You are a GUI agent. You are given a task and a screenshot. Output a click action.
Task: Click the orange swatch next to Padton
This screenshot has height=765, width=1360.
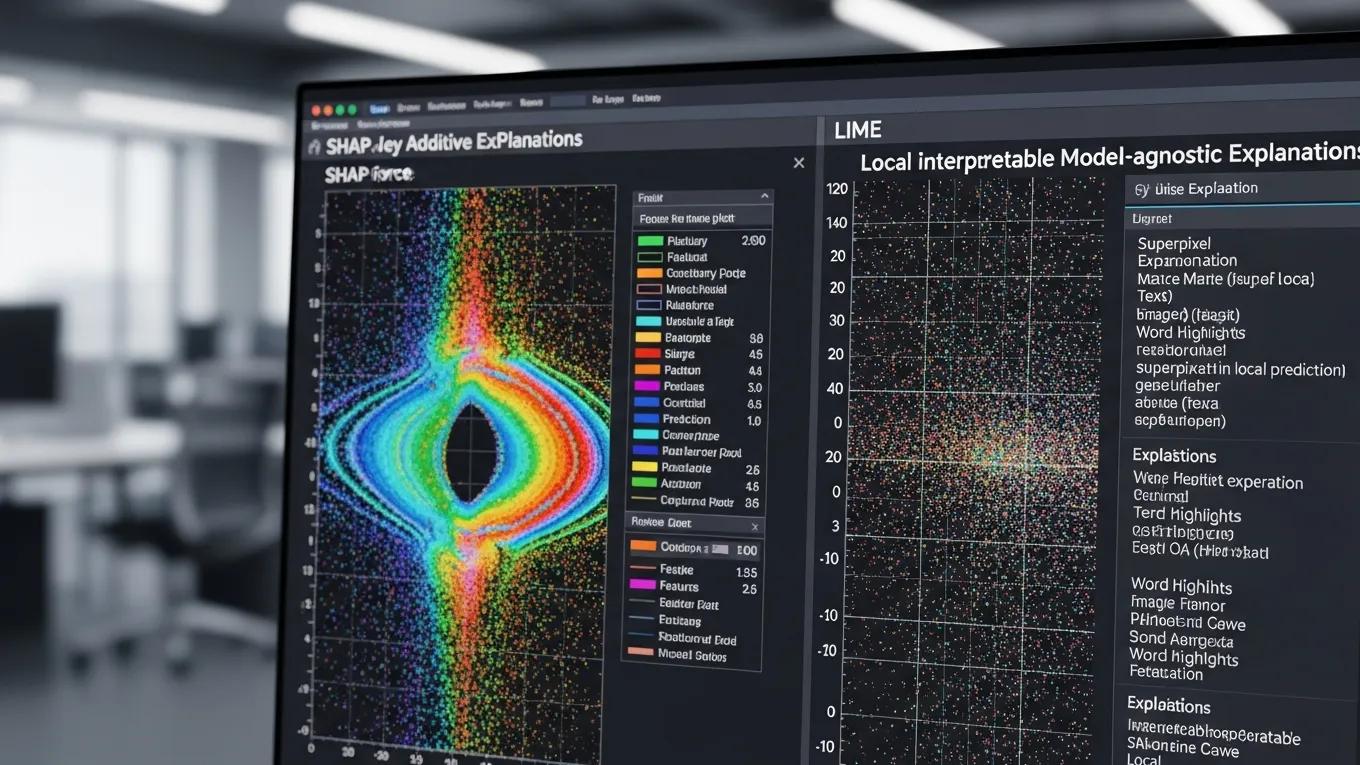click(x=648, y=370)
